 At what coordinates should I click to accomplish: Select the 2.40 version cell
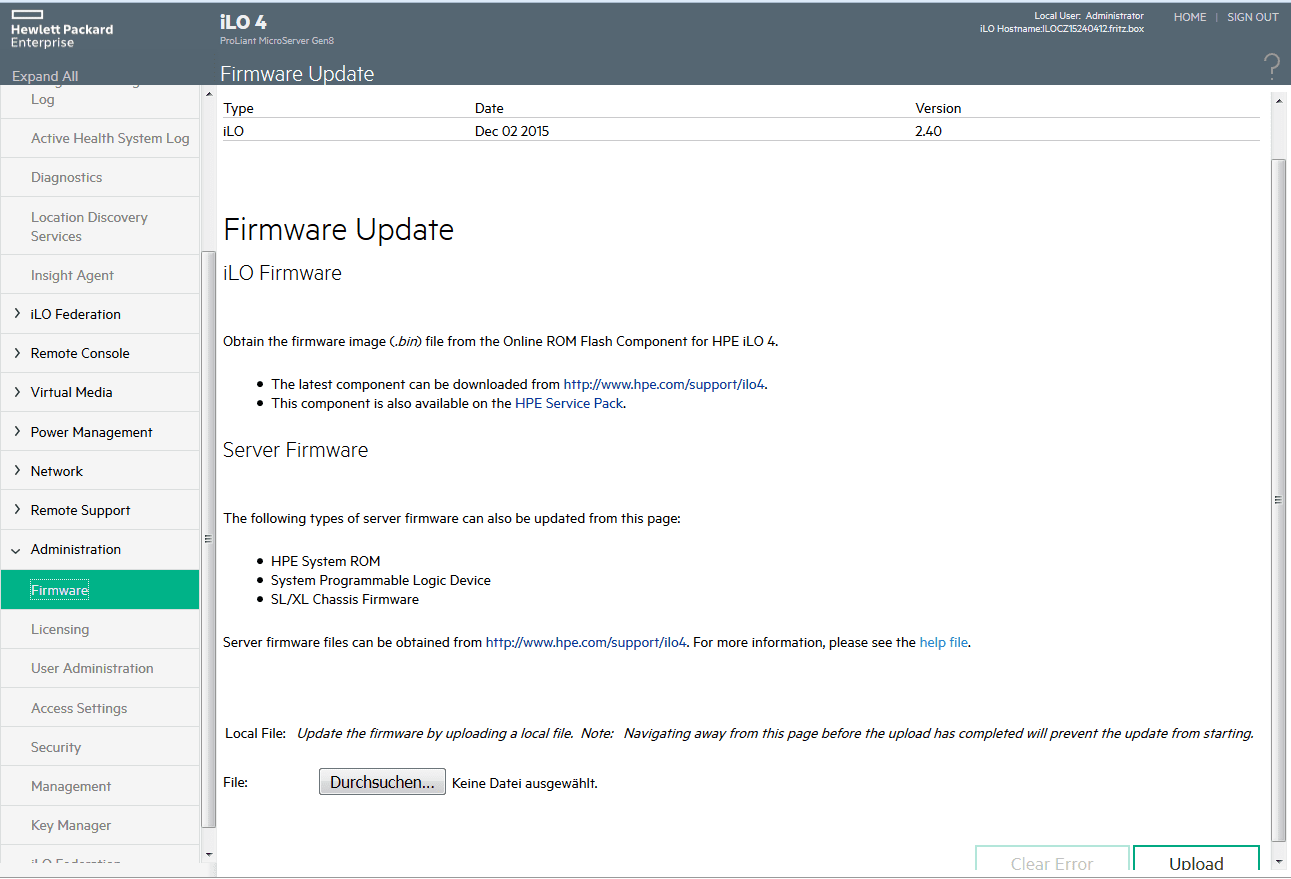(928, 131)
